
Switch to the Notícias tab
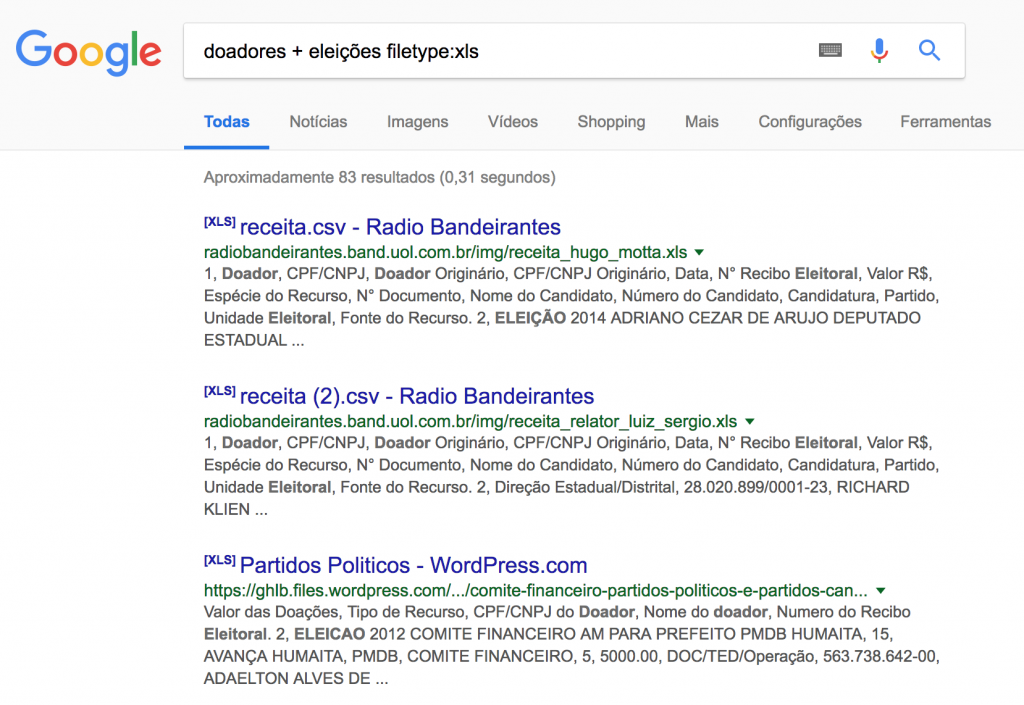[318, 122]
